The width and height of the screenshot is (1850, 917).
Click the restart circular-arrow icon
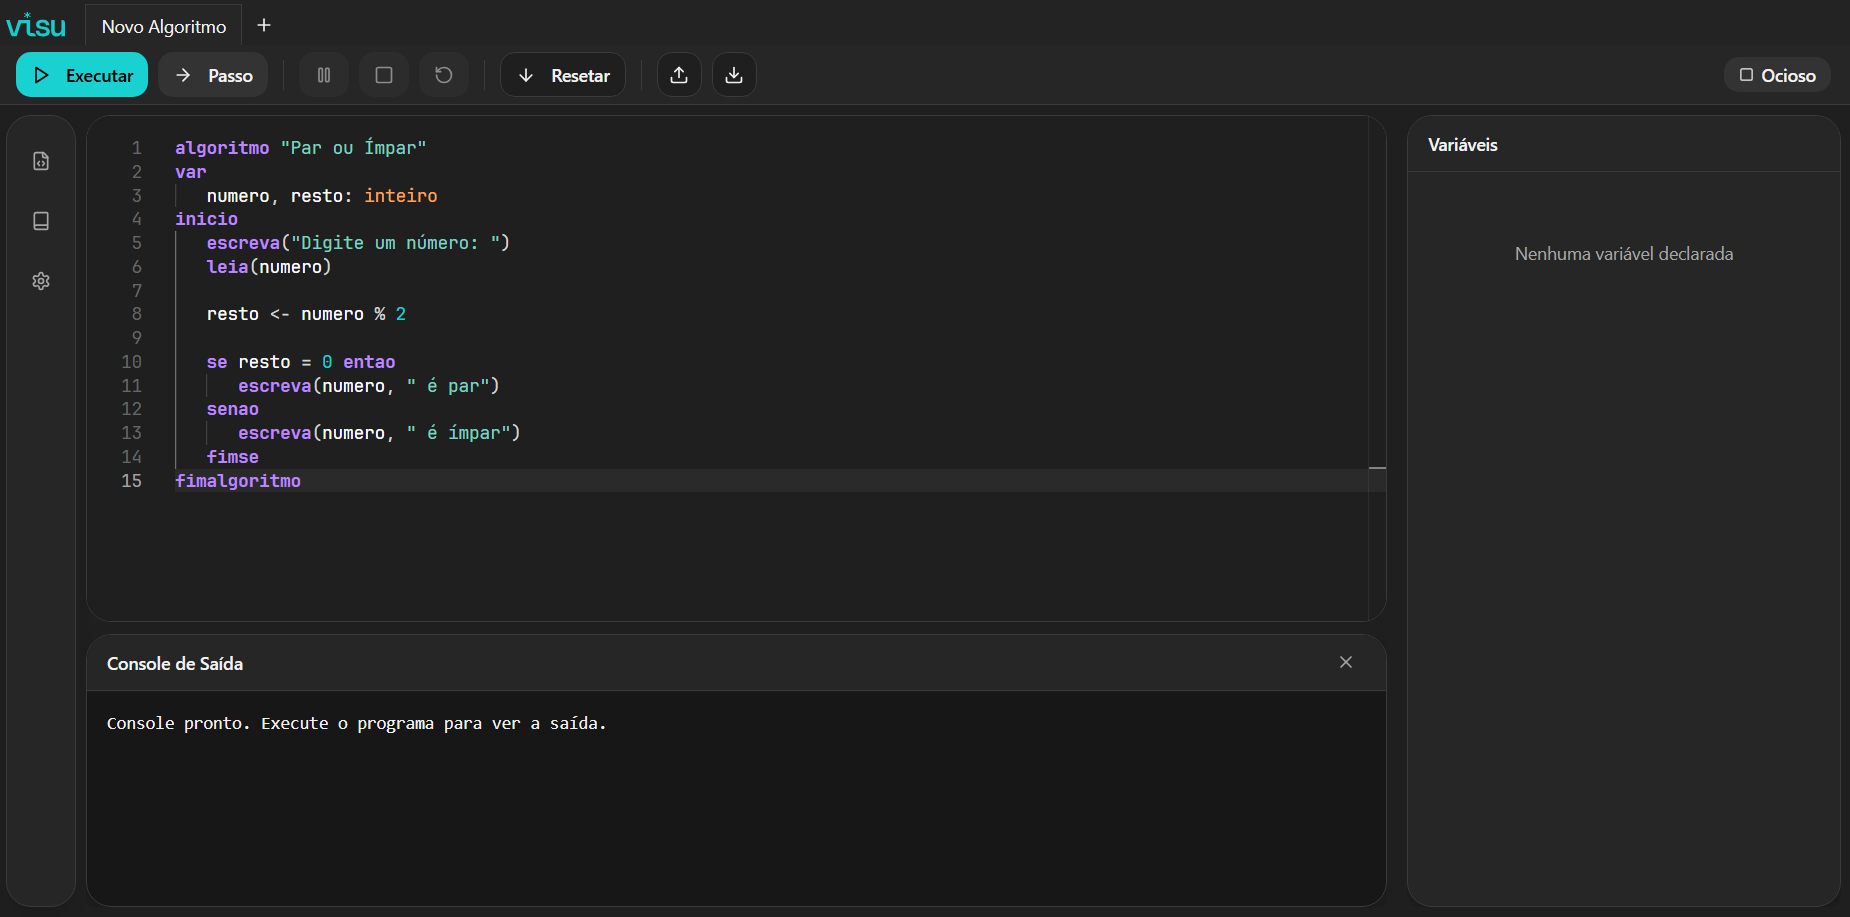pyautogui.click(x=444, y=75)
